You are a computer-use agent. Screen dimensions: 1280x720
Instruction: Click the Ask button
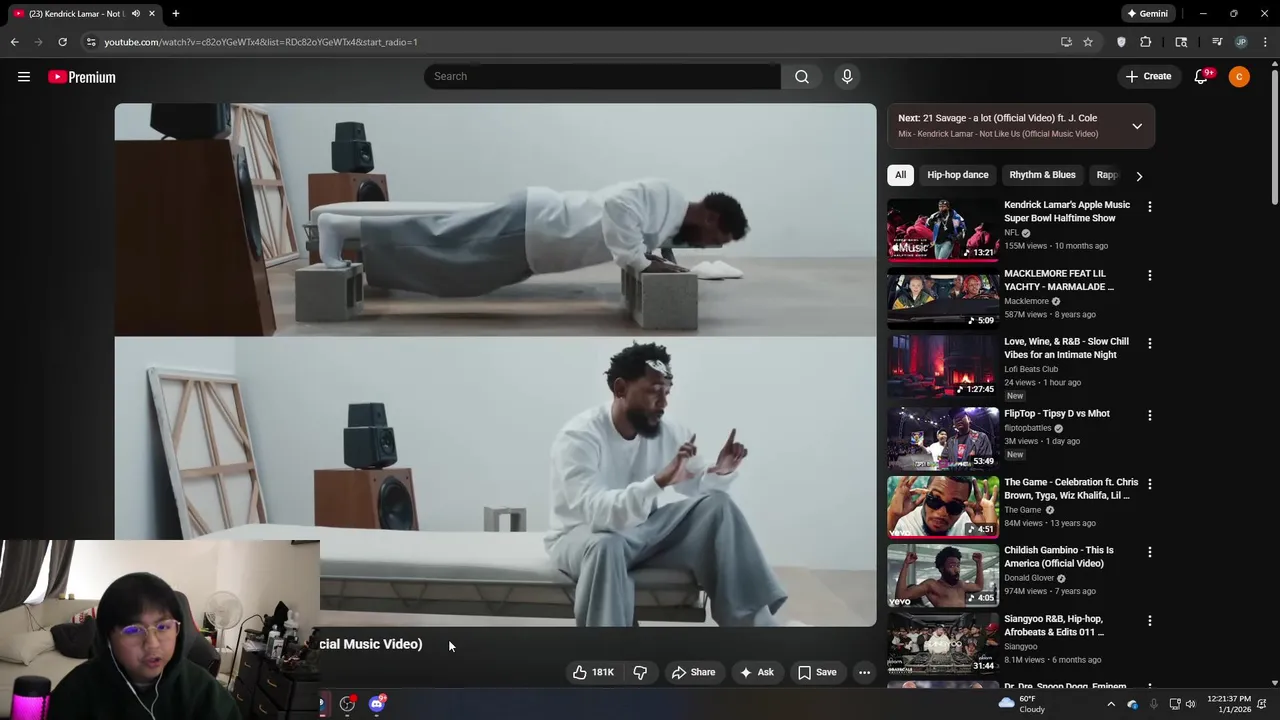coord(756,672)
